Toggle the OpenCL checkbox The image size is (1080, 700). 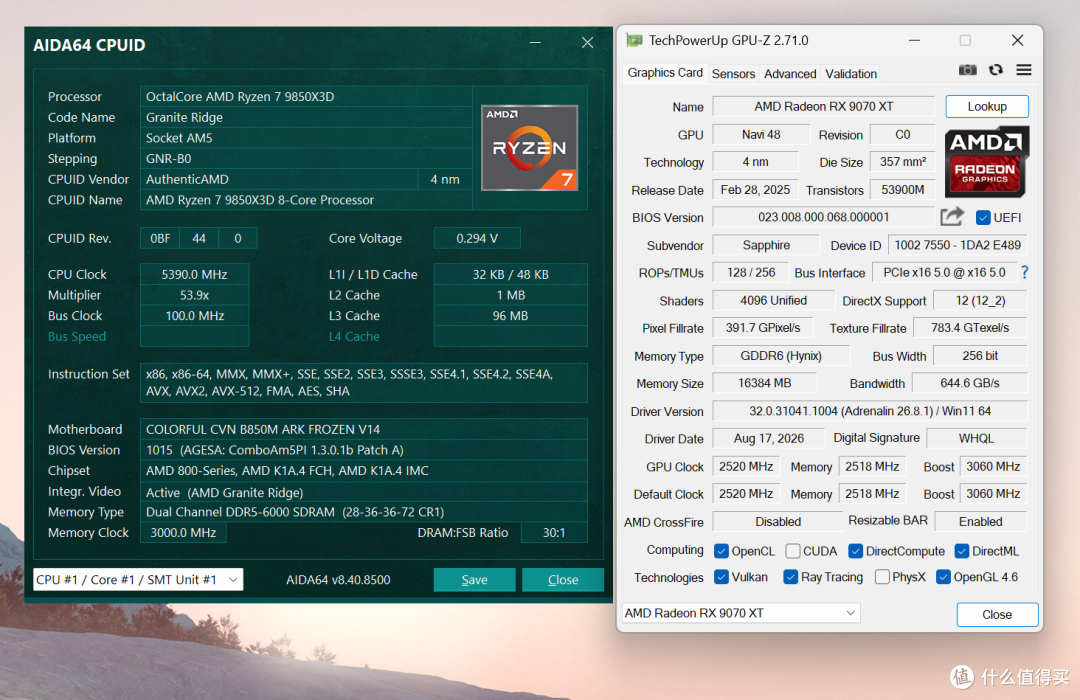click(x=721, y=551)
